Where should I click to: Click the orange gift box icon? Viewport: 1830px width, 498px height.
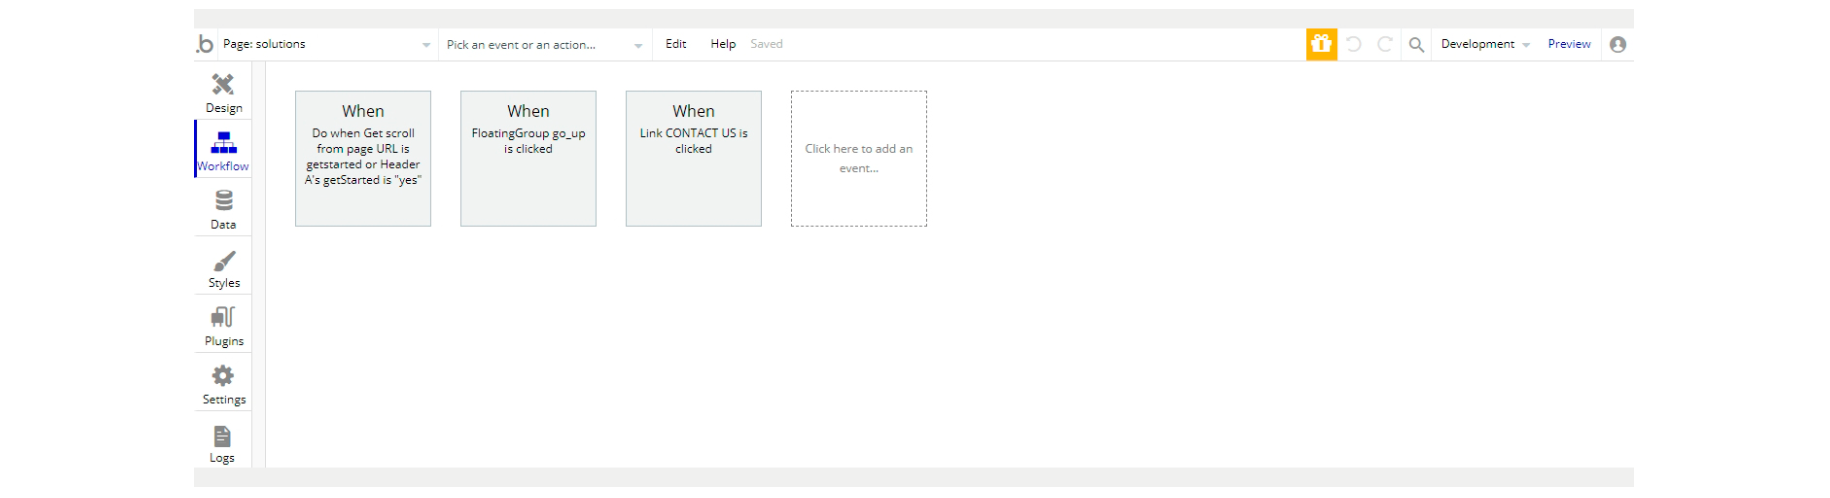(x=1321, y=44)
